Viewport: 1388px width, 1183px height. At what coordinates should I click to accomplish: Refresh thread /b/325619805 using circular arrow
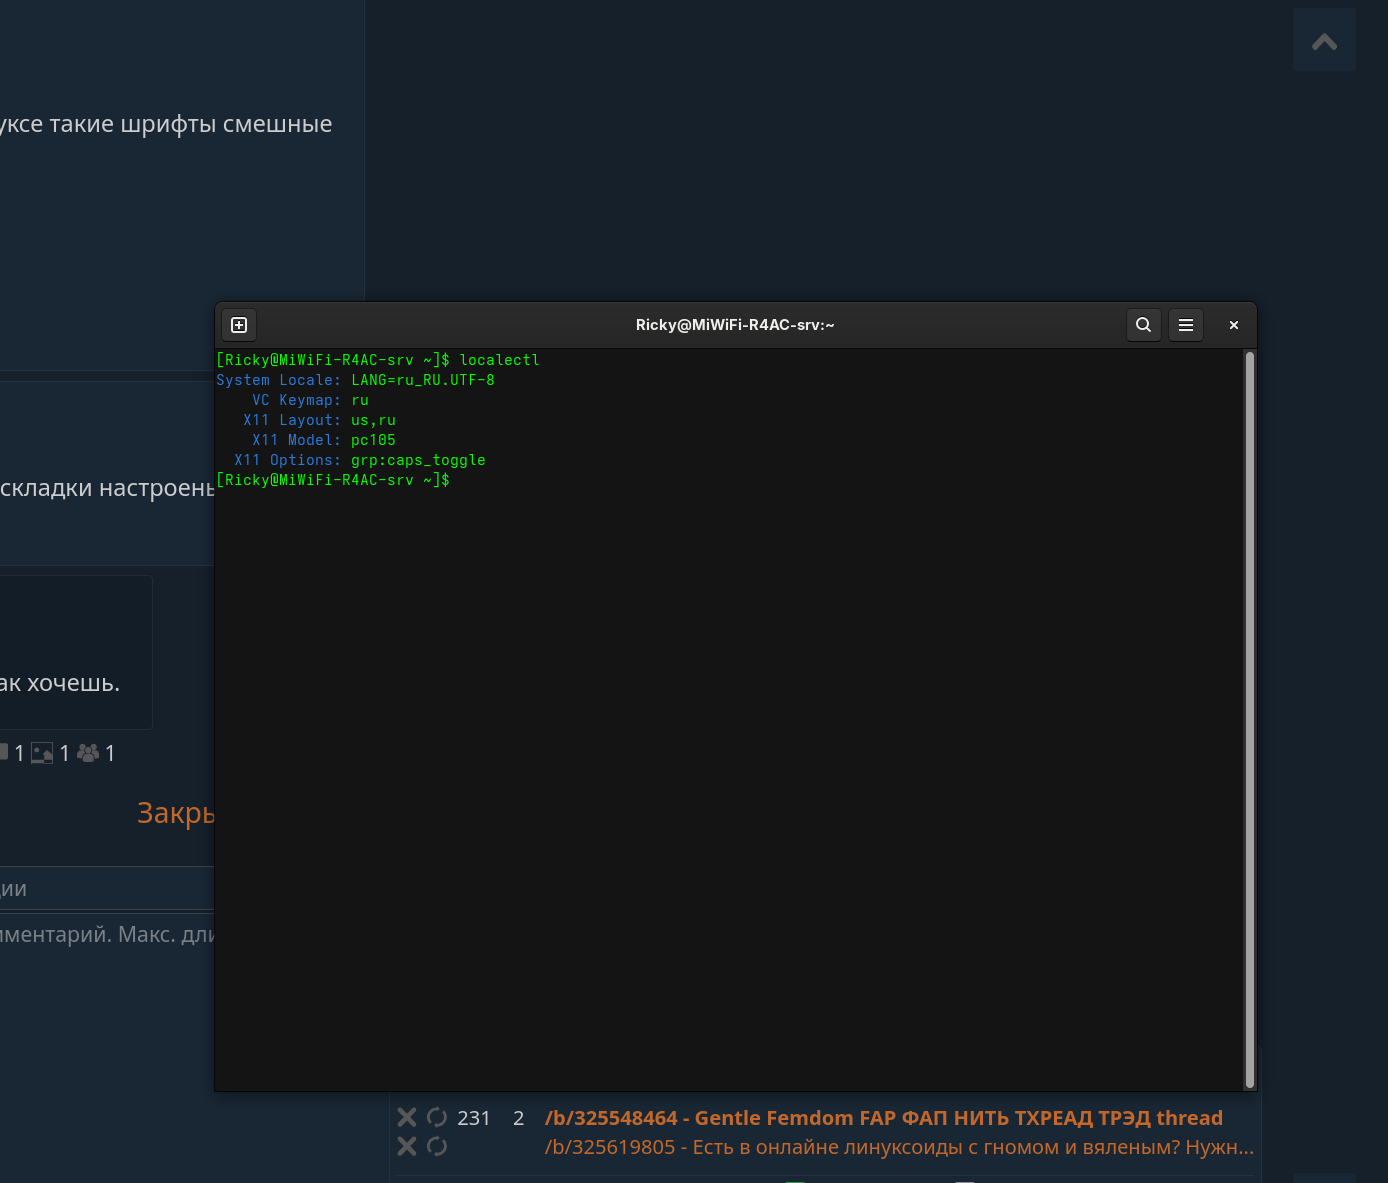[x=437, y=1146]
